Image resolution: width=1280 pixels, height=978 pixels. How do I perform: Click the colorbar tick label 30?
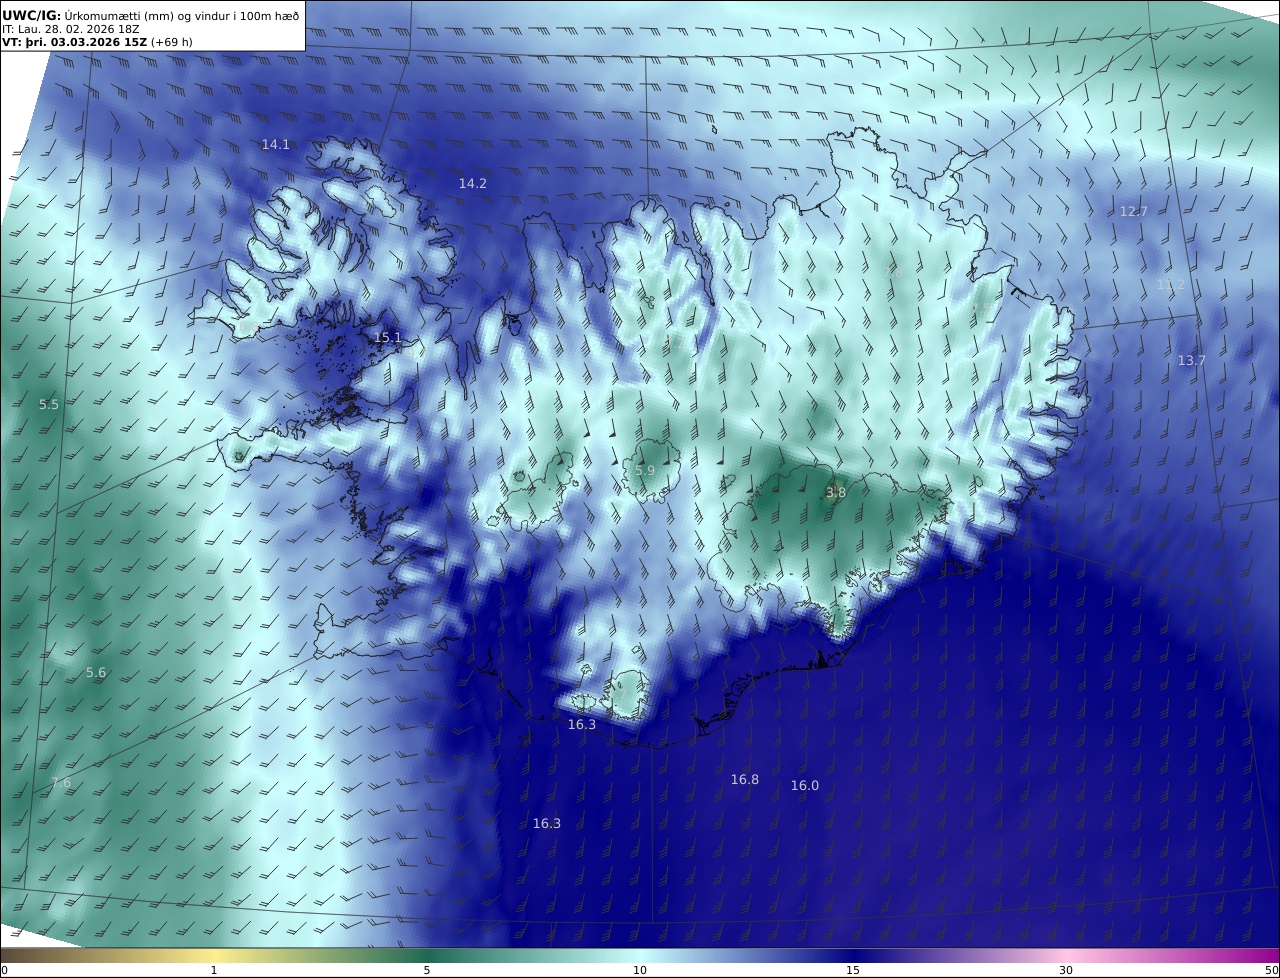point(1066,970)
